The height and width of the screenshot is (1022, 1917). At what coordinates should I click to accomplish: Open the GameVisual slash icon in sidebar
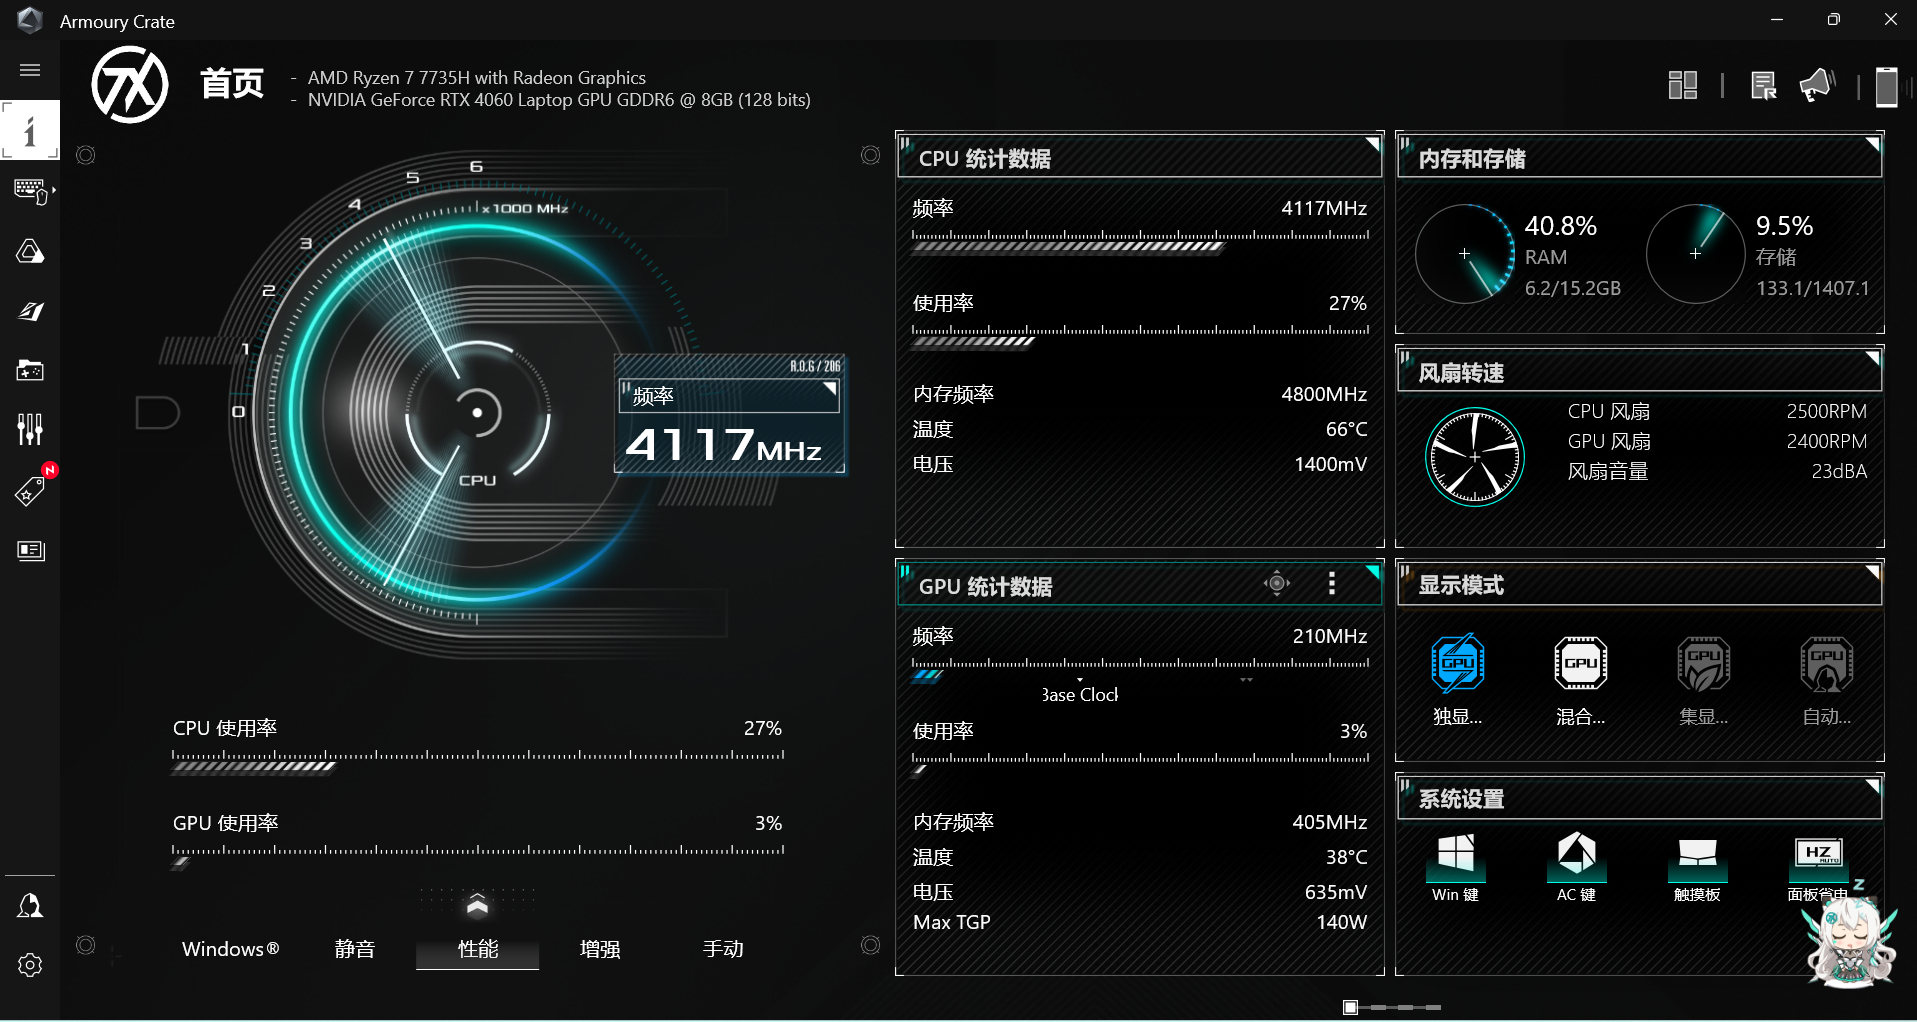30,311
